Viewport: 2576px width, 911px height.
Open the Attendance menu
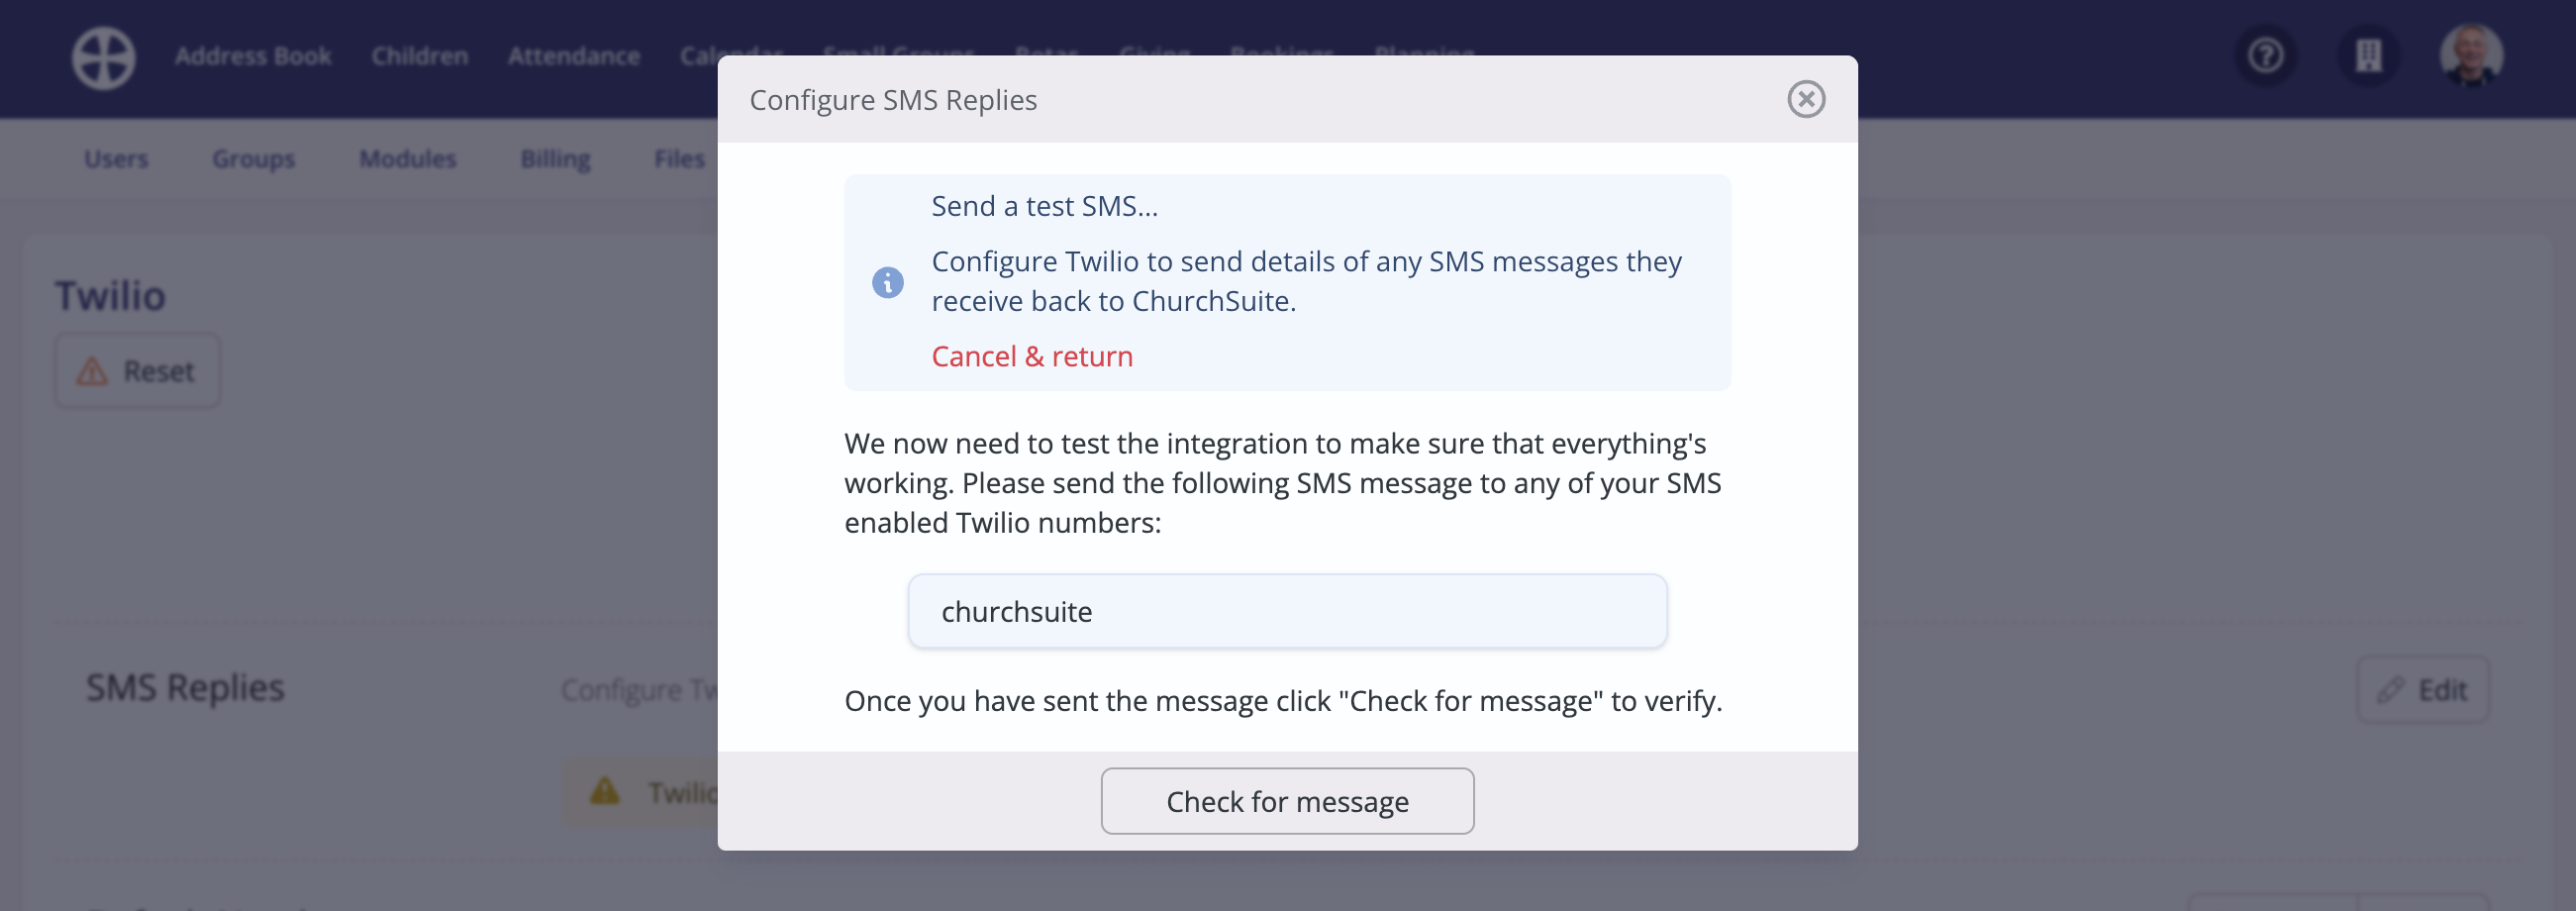coord(573,56)
